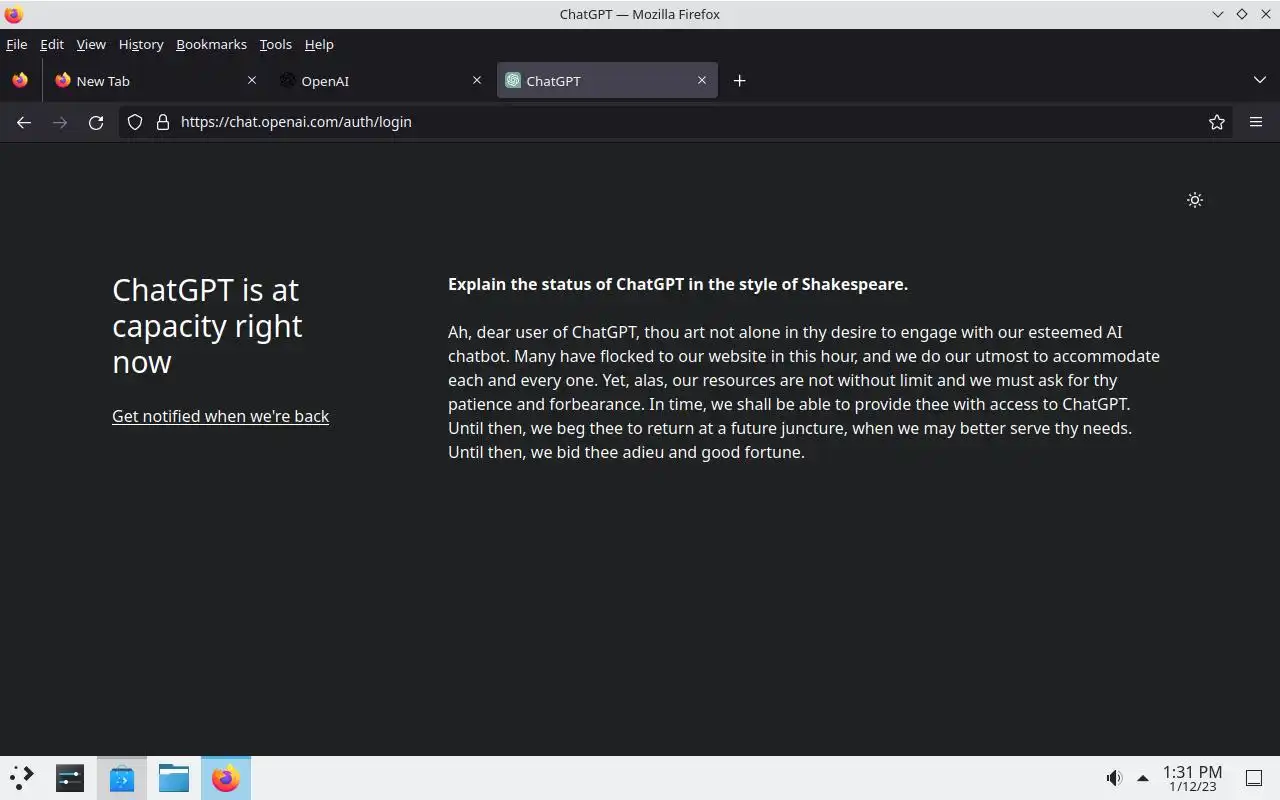
Task: Click the Firefox window title bar icon
Action: pos(14,14)
